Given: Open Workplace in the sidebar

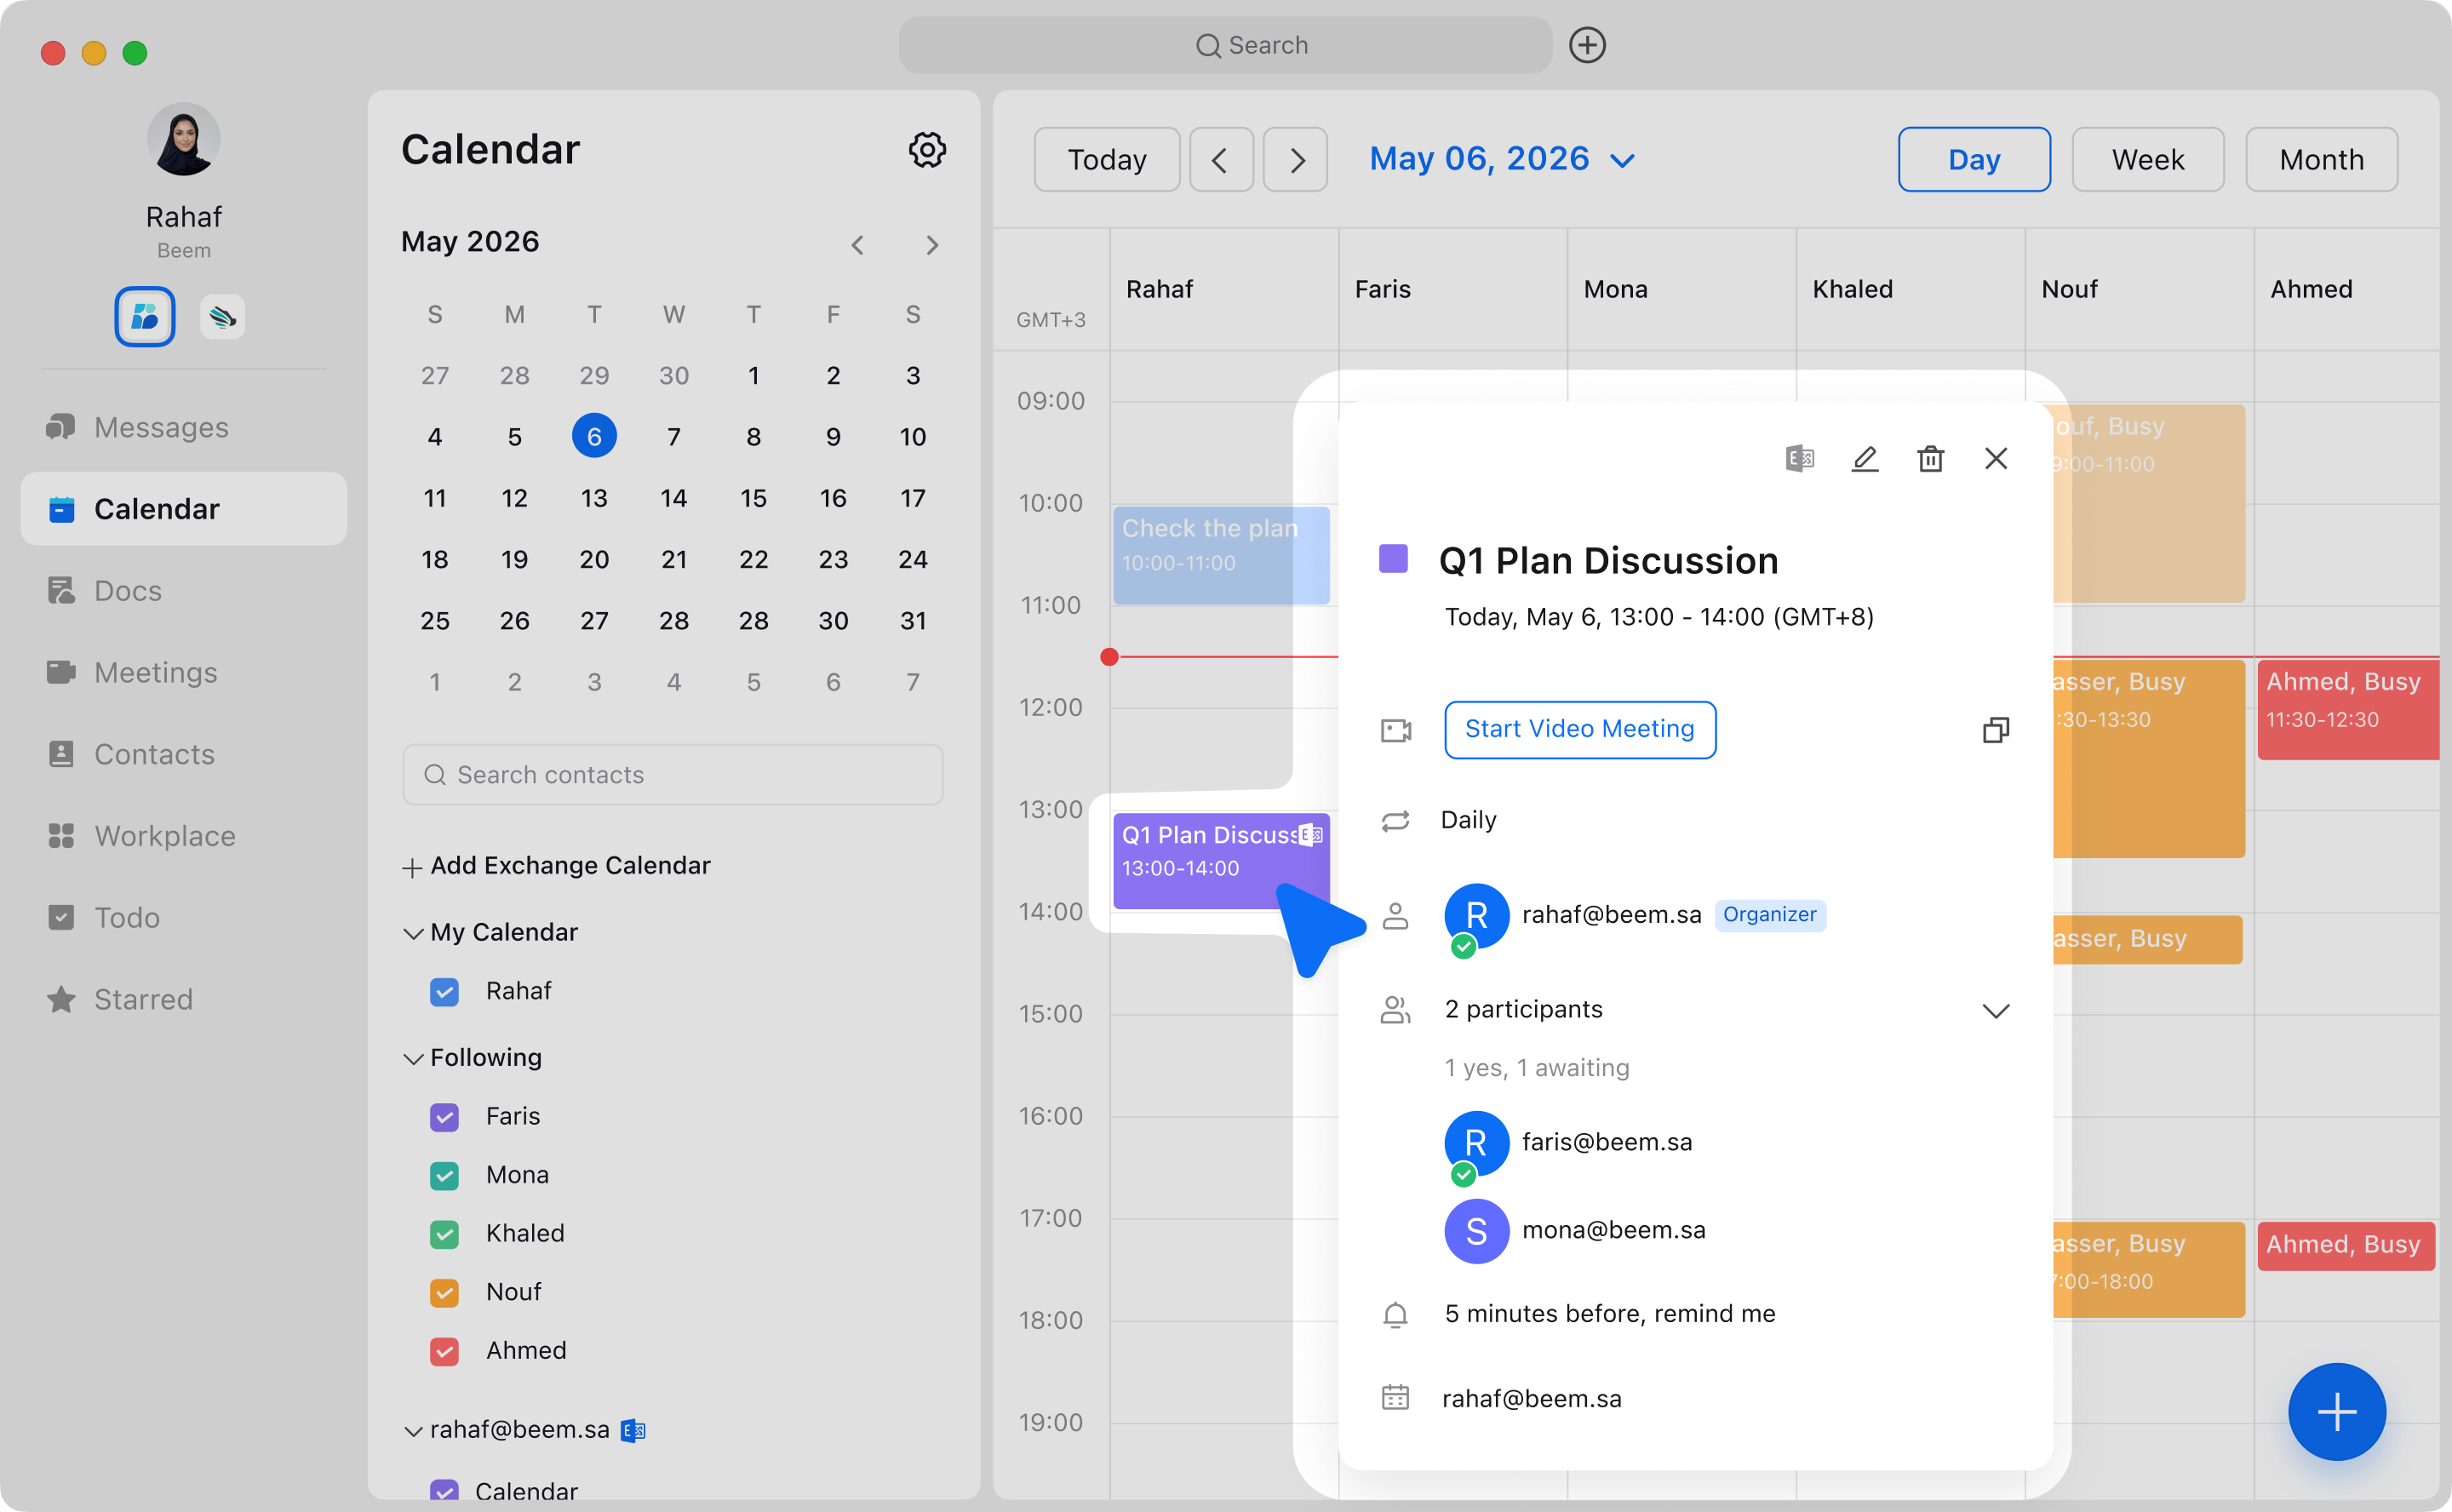Looking at the screenshot, I should click(x=184, y=836).
